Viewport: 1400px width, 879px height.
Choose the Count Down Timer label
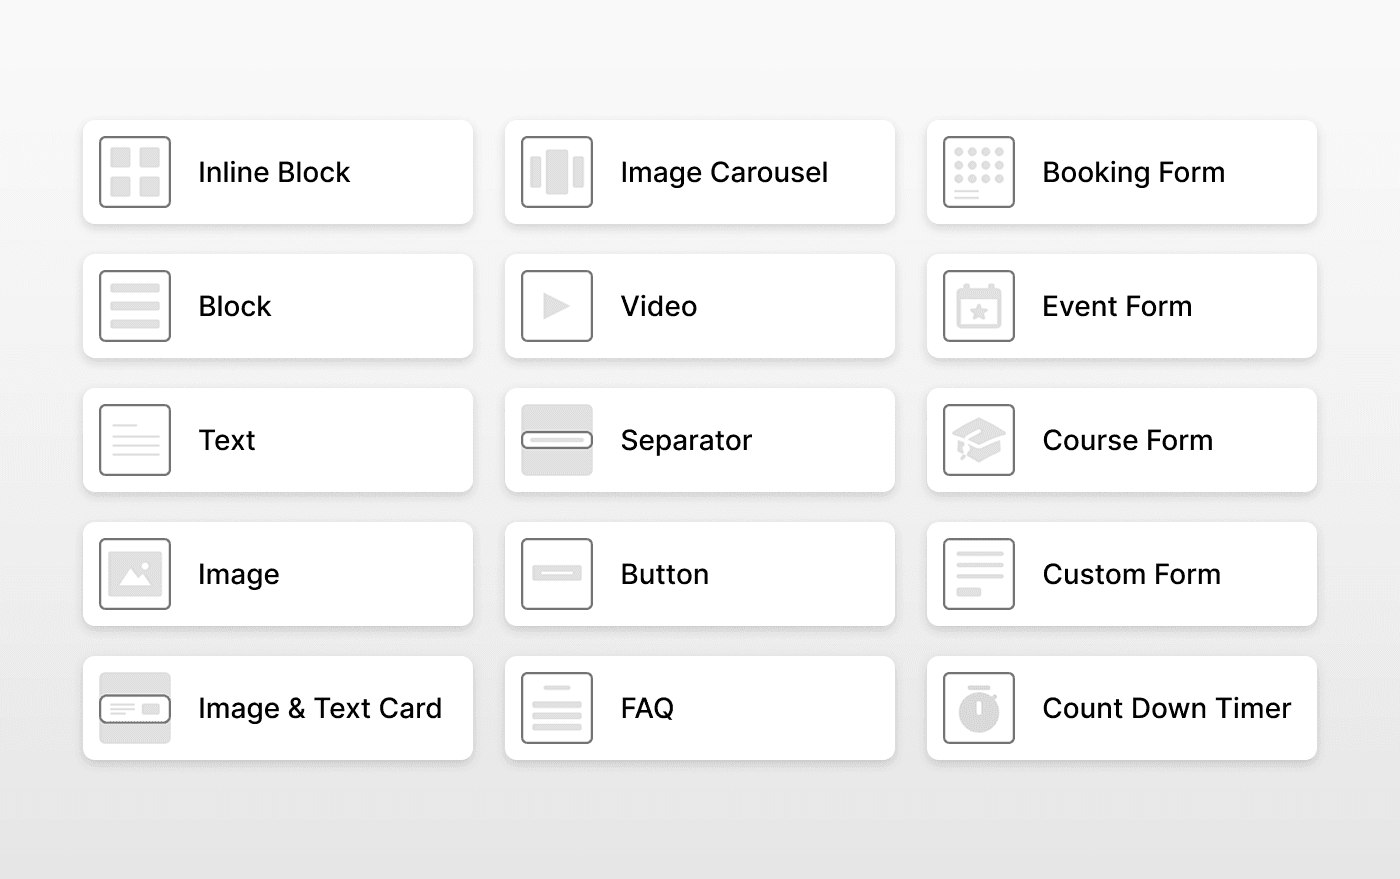pos(1166,708)
